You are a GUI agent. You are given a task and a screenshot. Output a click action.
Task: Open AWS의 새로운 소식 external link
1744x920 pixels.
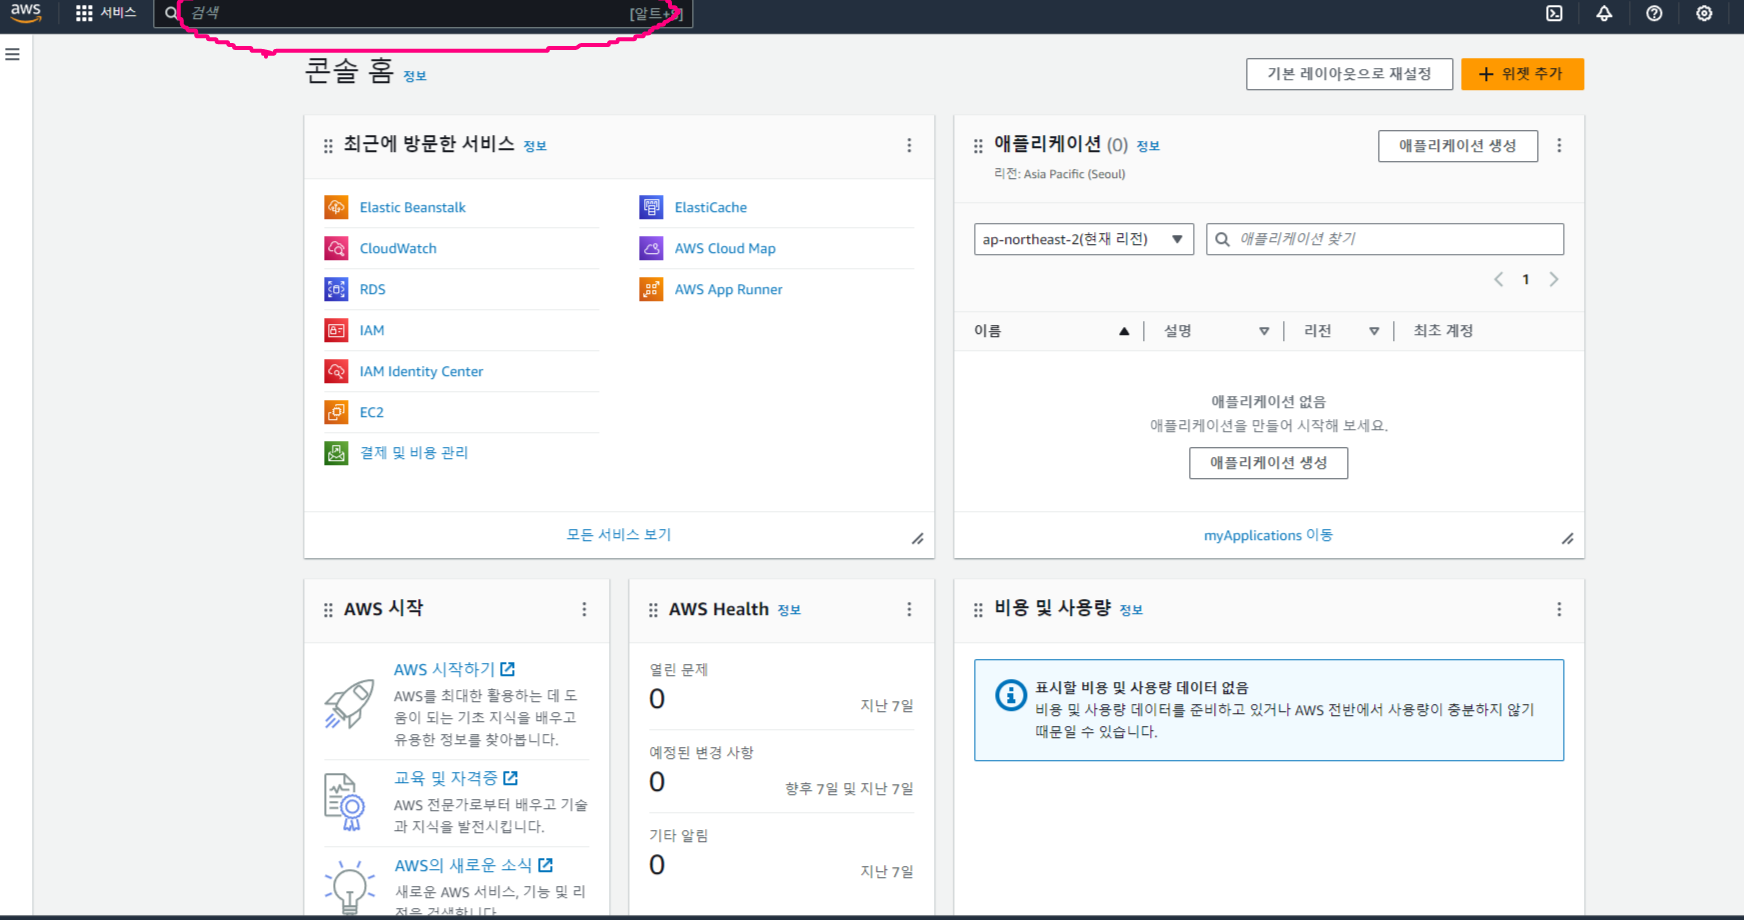(473, 865)
